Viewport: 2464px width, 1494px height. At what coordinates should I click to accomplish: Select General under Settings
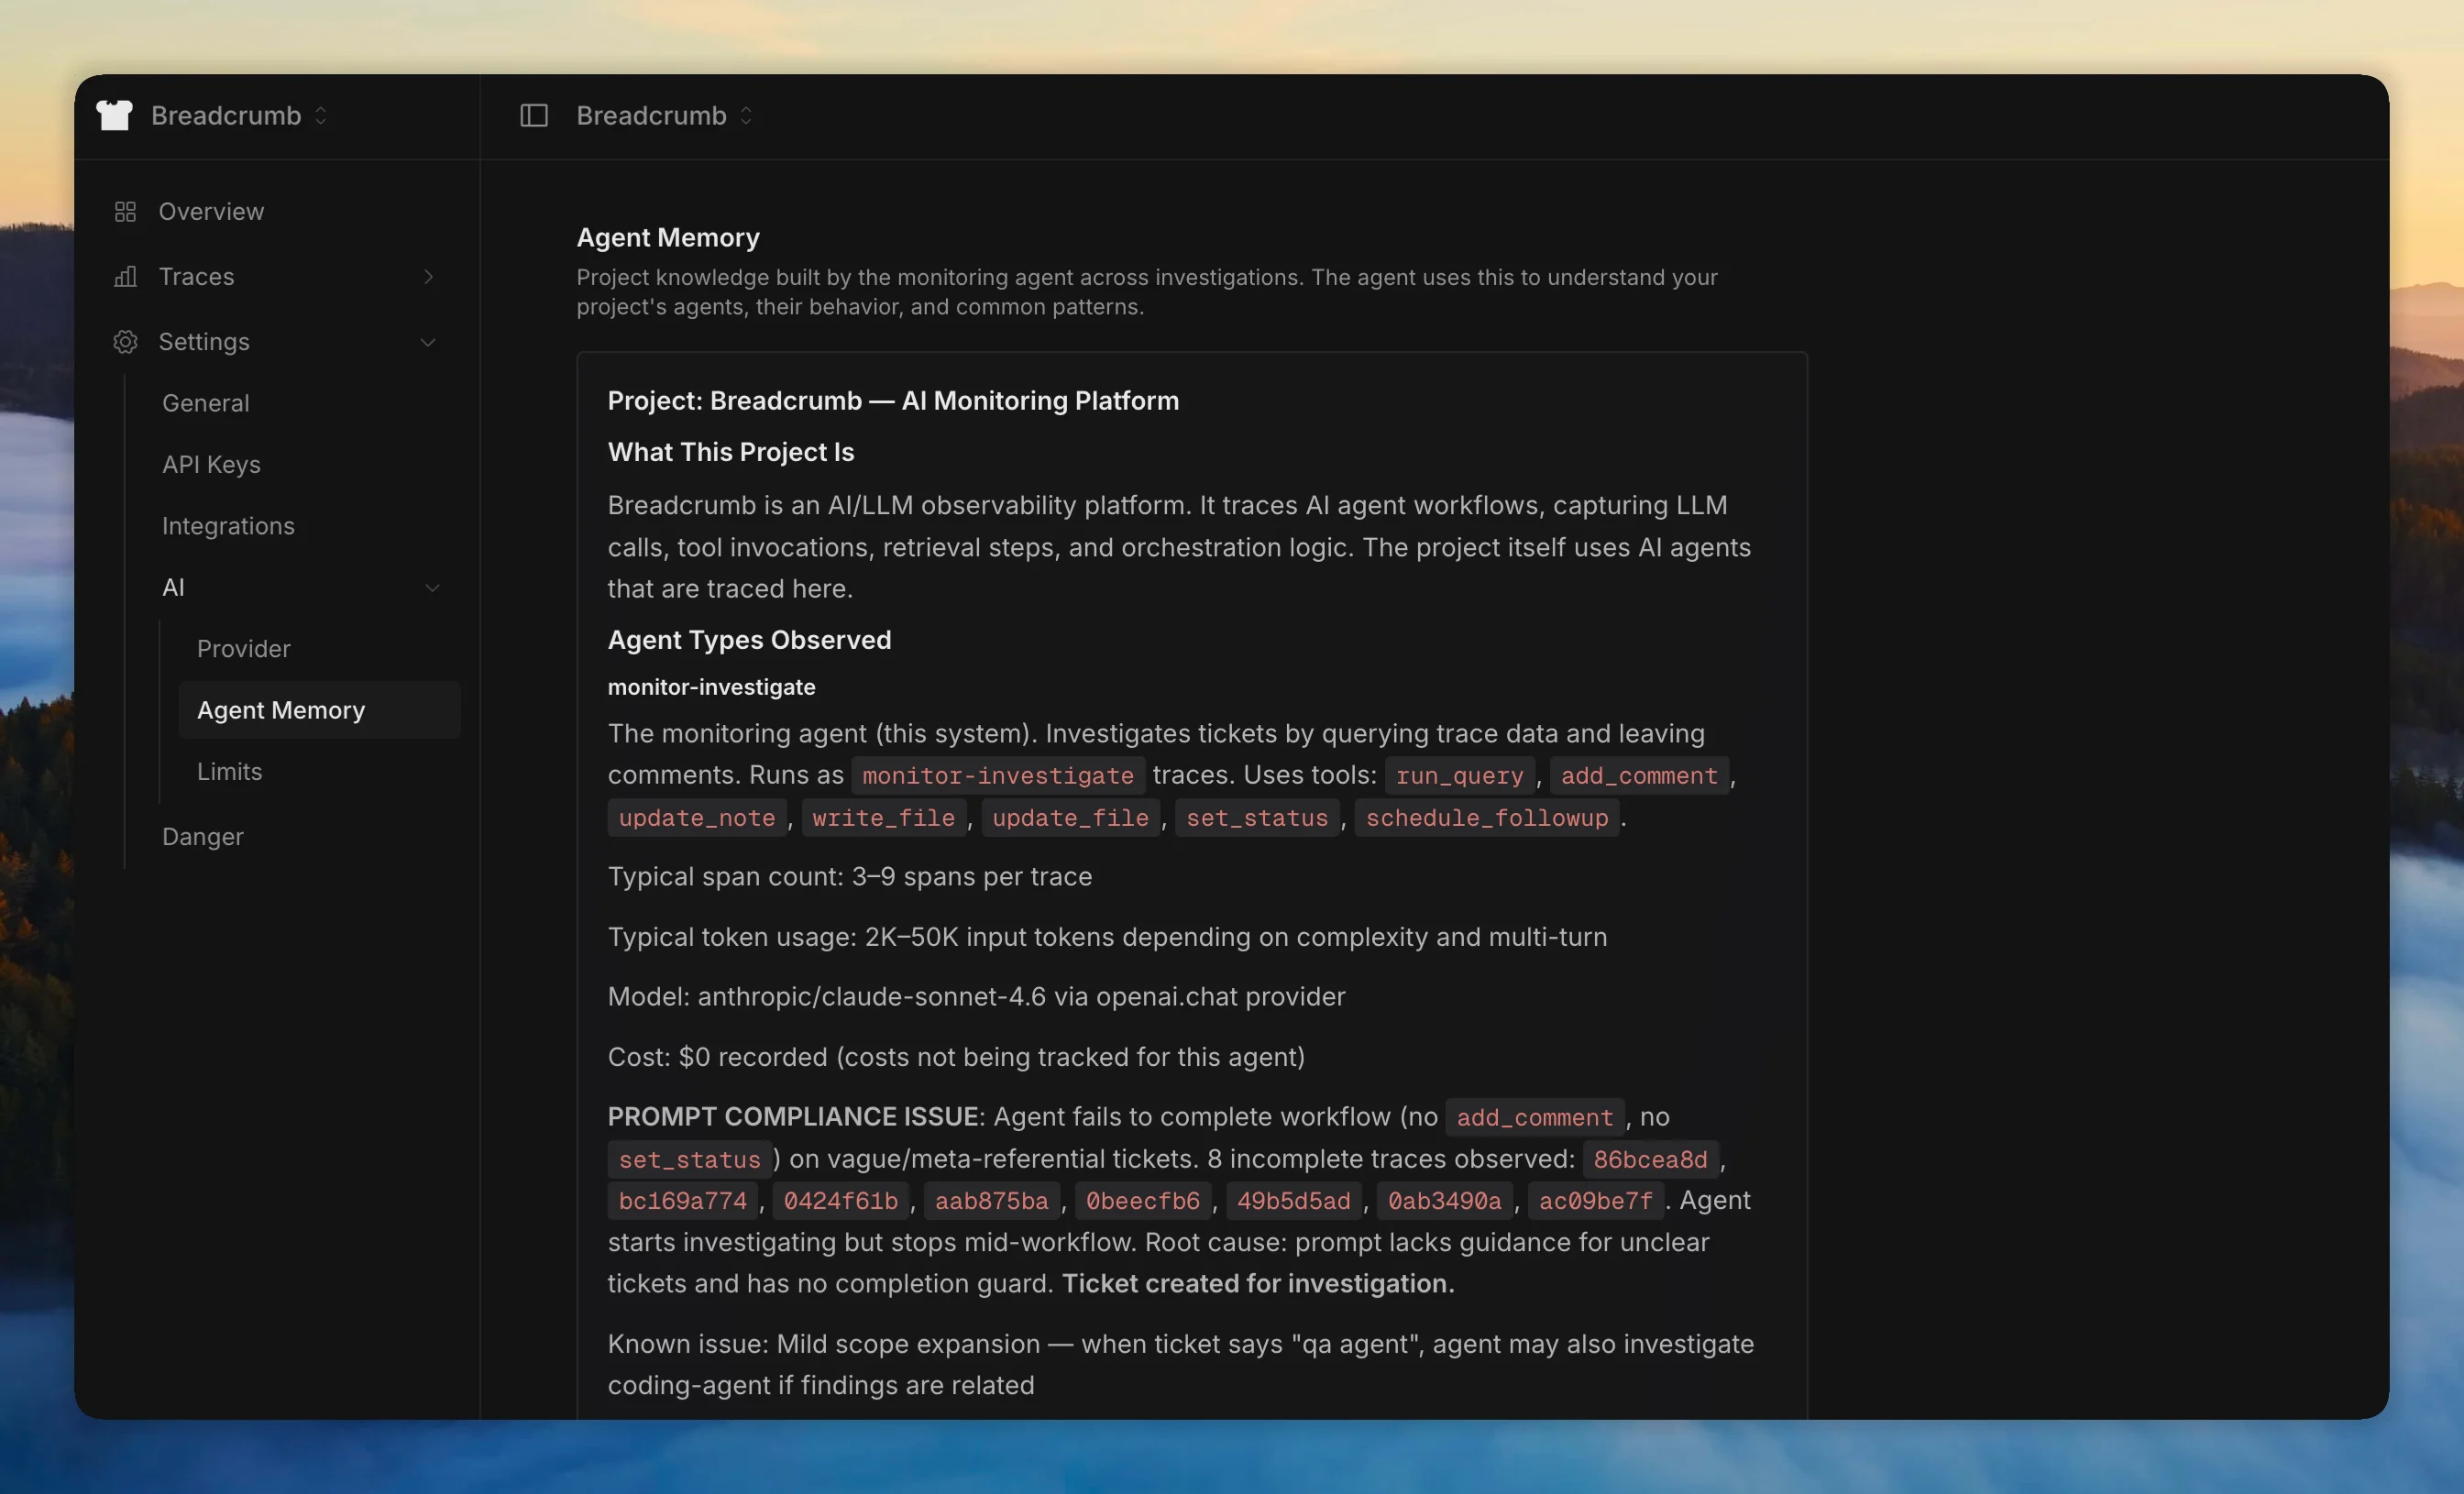[x=206, y=402]
